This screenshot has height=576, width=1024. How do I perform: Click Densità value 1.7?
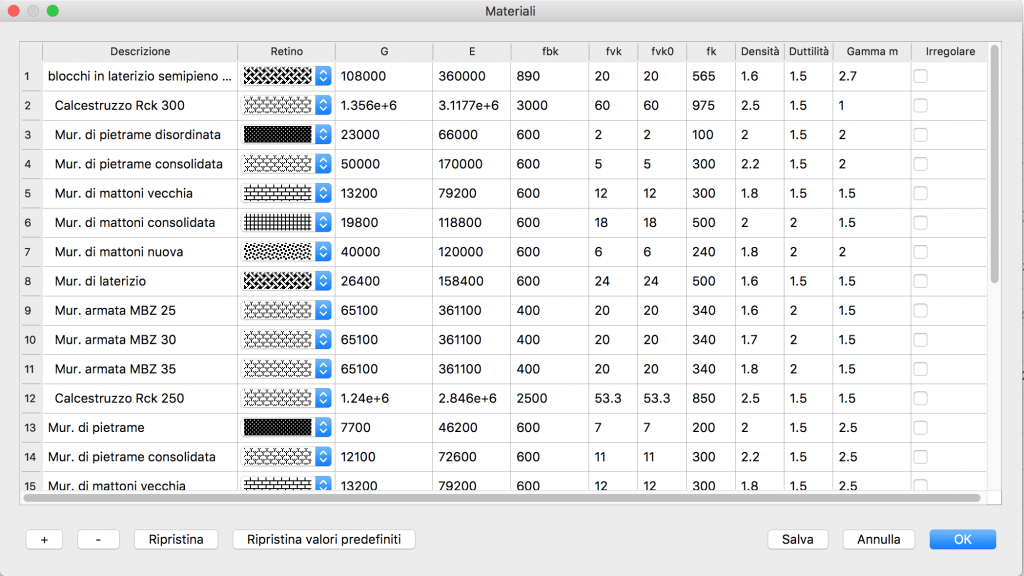coord(749,340)
